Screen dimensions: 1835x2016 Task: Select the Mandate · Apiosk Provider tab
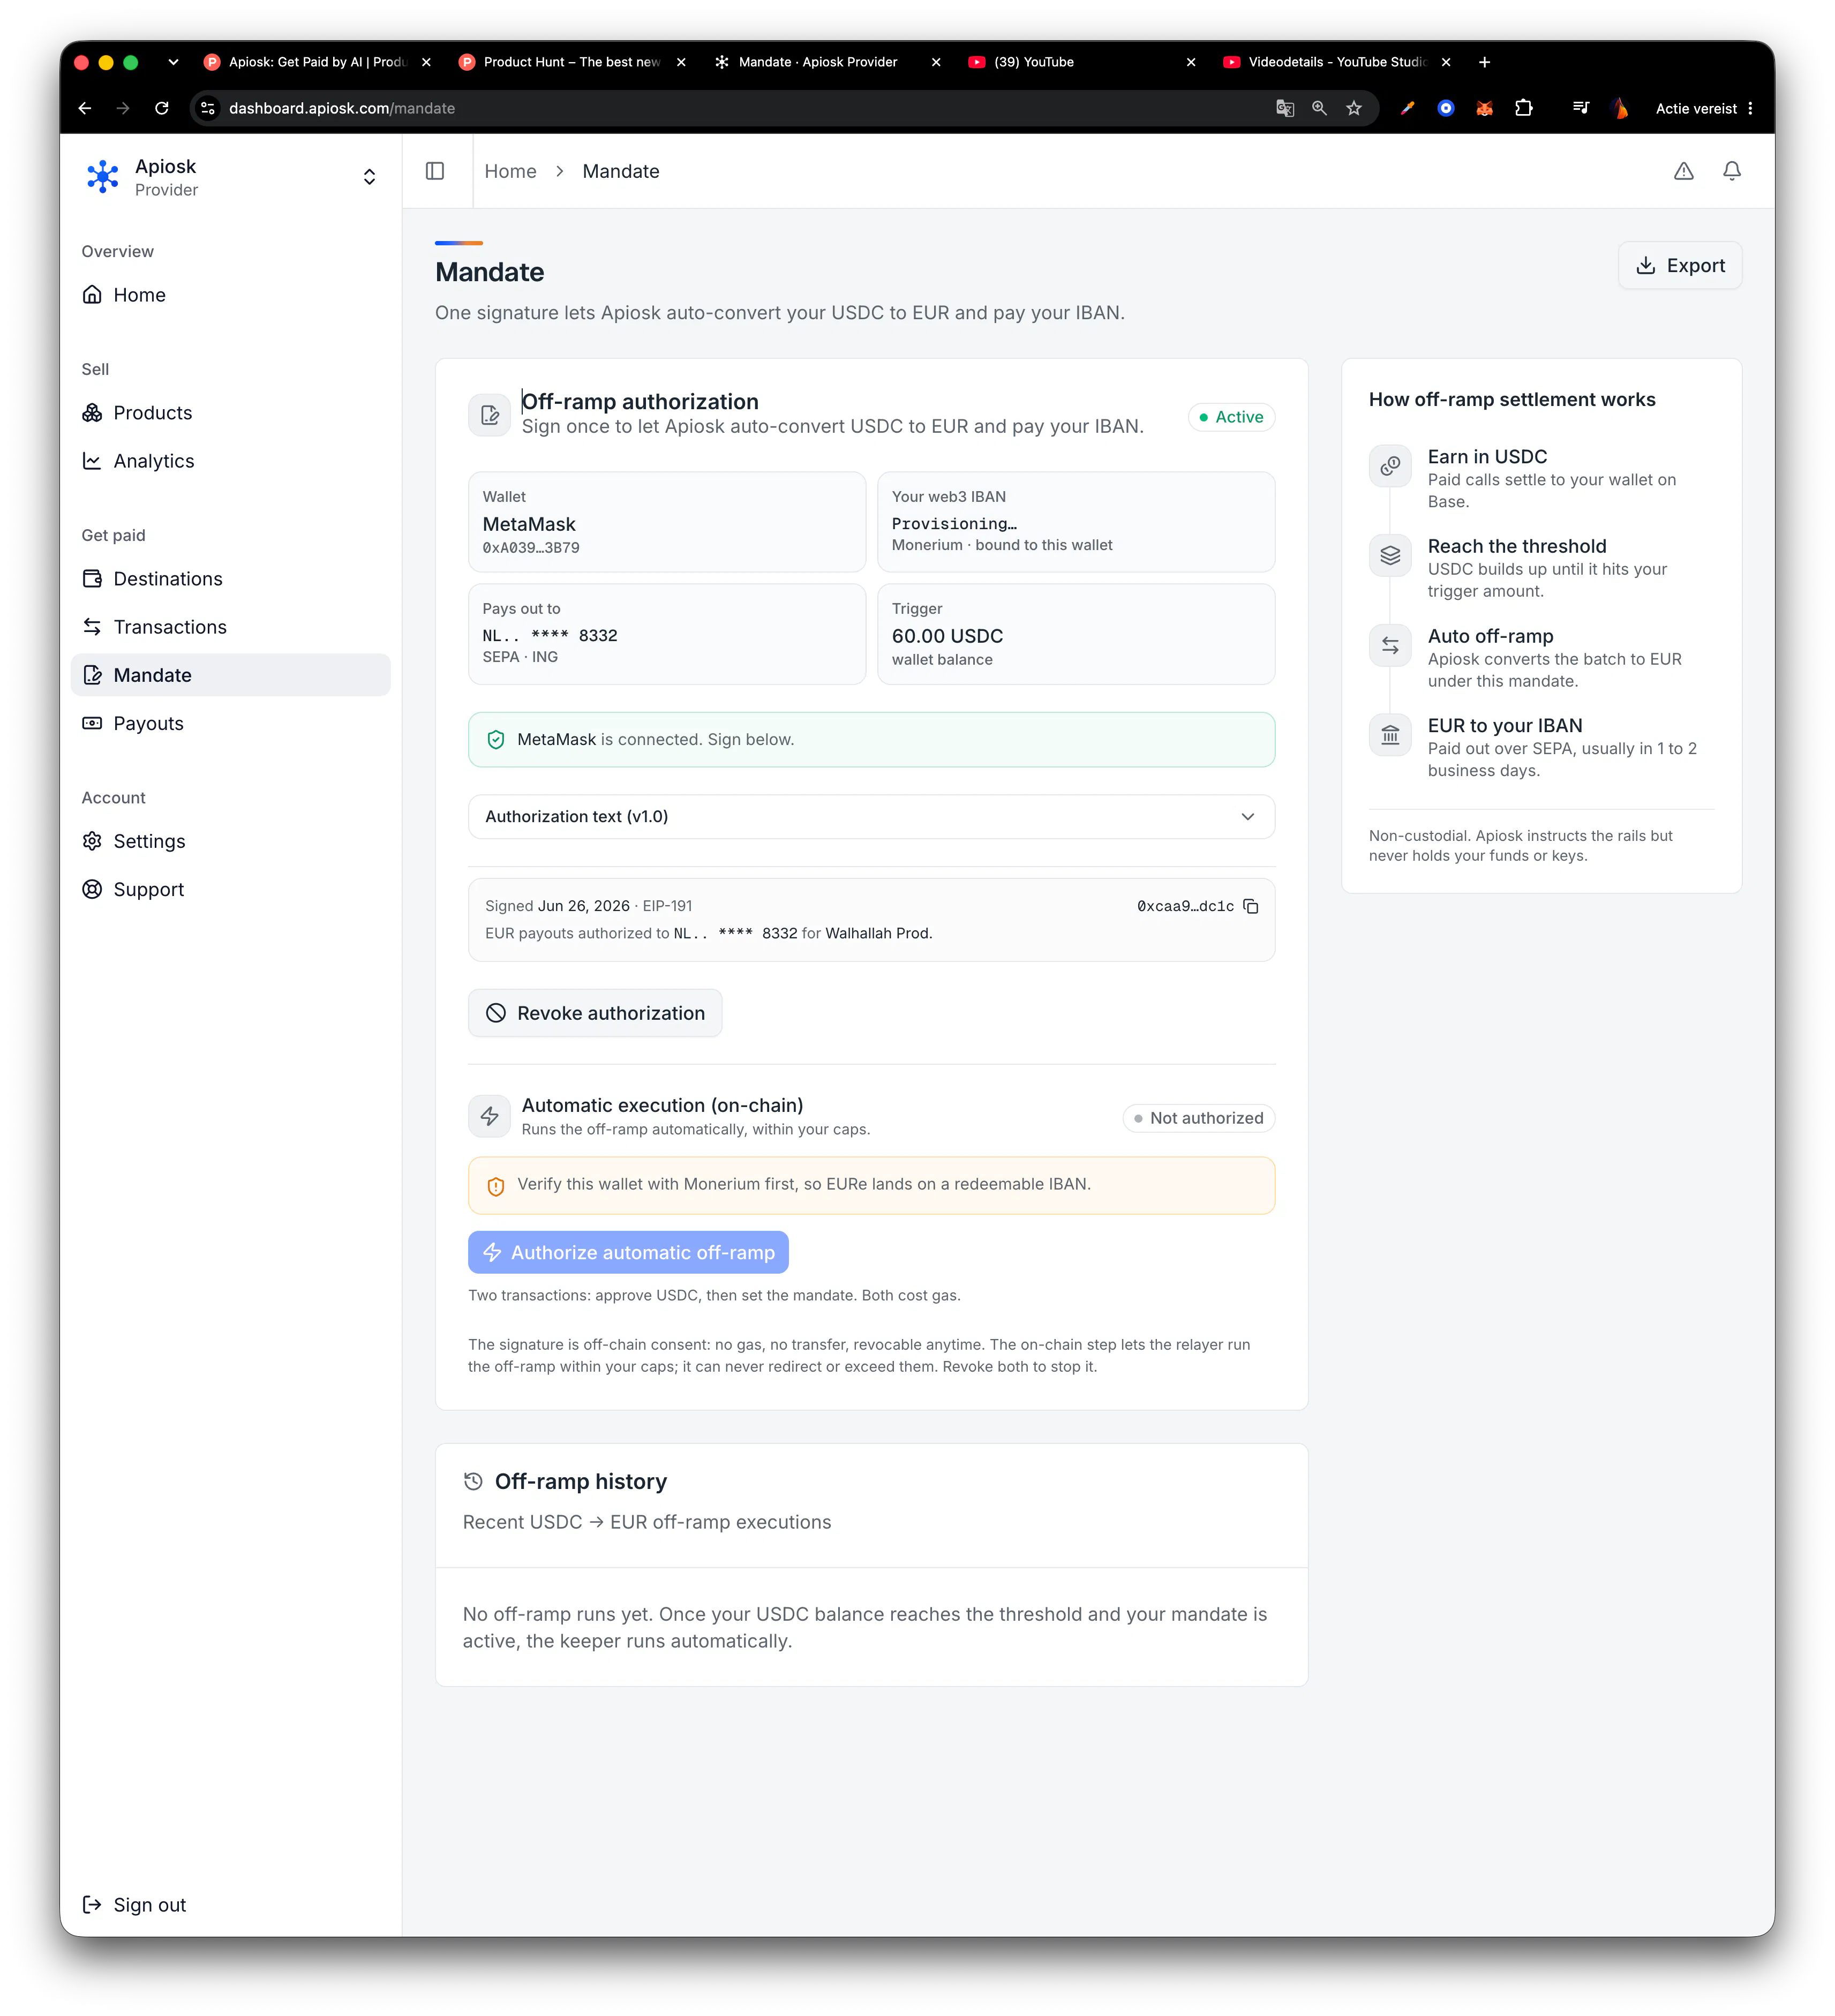coord(827,62)
